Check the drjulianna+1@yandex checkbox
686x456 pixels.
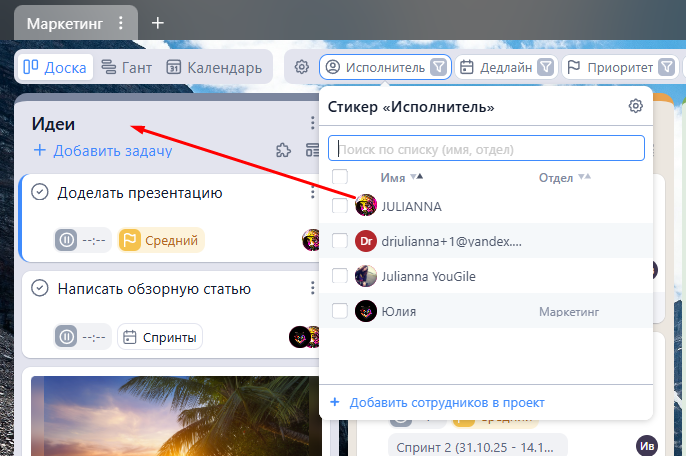340,240
